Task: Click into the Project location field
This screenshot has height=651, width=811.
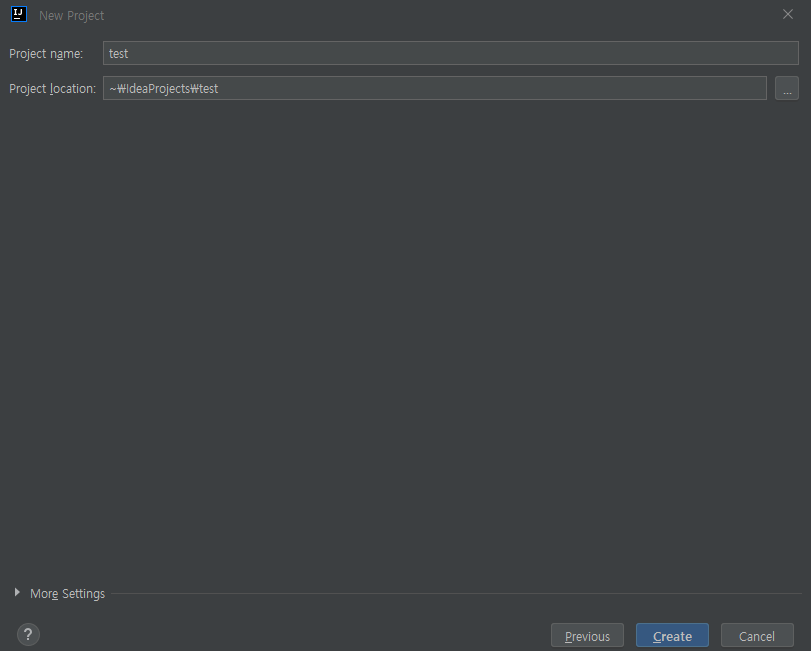Action: pos(434,88)
